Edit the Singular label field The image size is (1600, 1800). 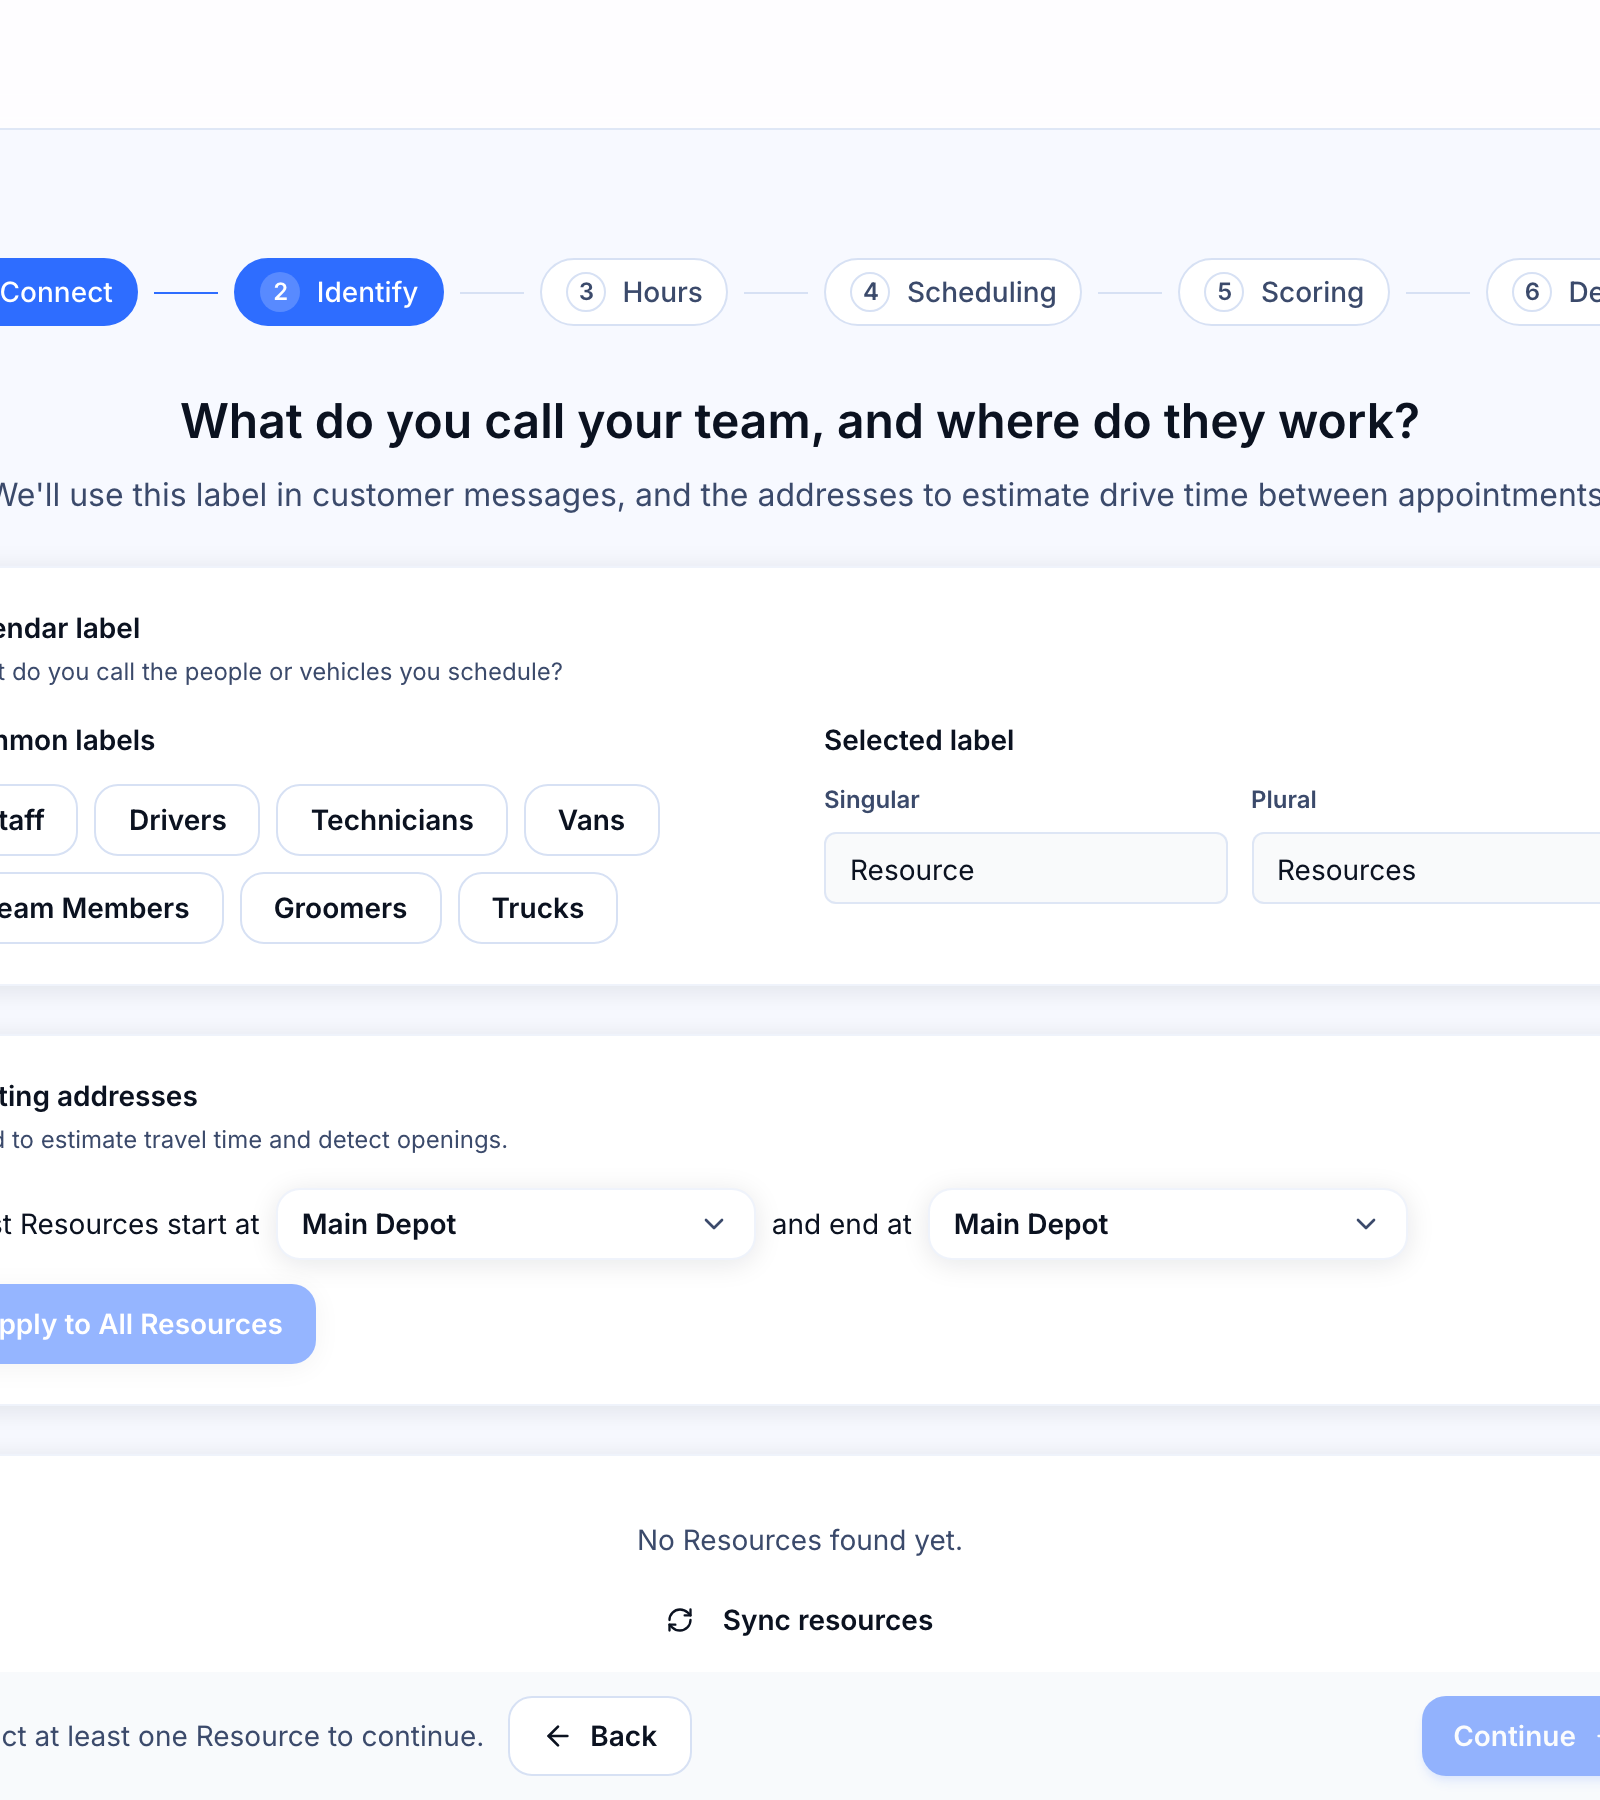tap(1026, 868)
